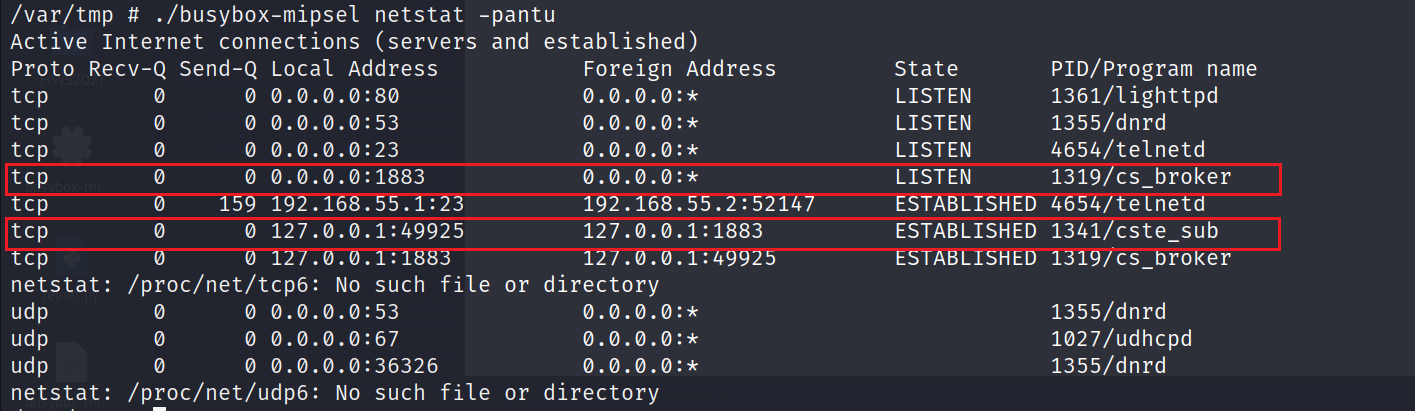Select the 0.0.0.0:36326 udp local address
The width and height of the screenshot is (1415, 411).
pyautogui.click(x=354, y=366)
